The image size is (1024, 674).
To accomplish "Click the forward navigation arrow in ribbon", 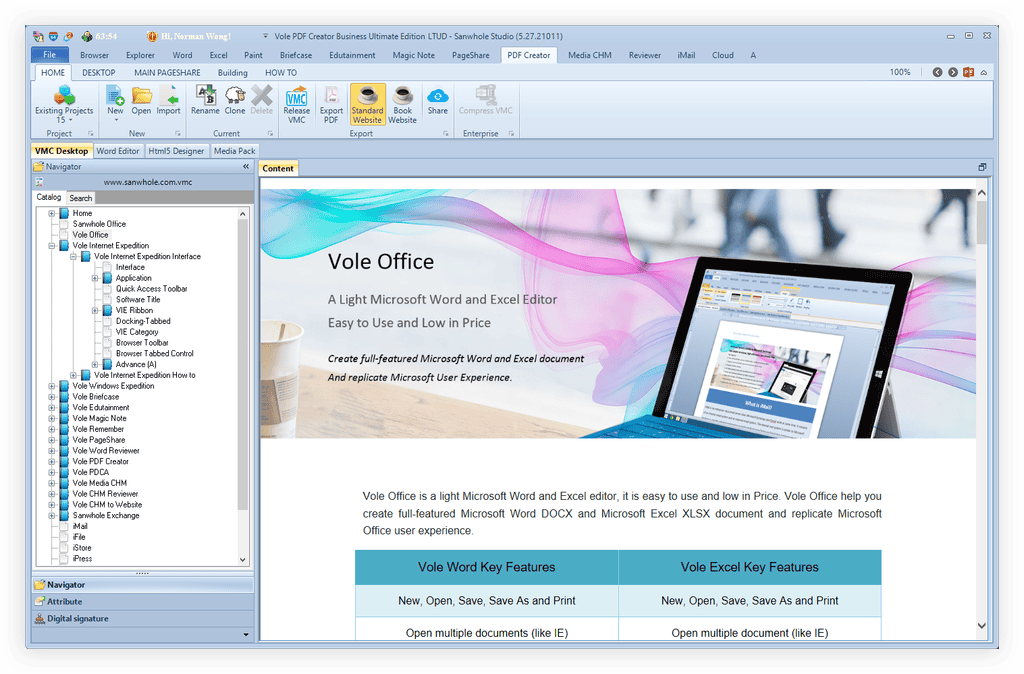I will 953,72.
